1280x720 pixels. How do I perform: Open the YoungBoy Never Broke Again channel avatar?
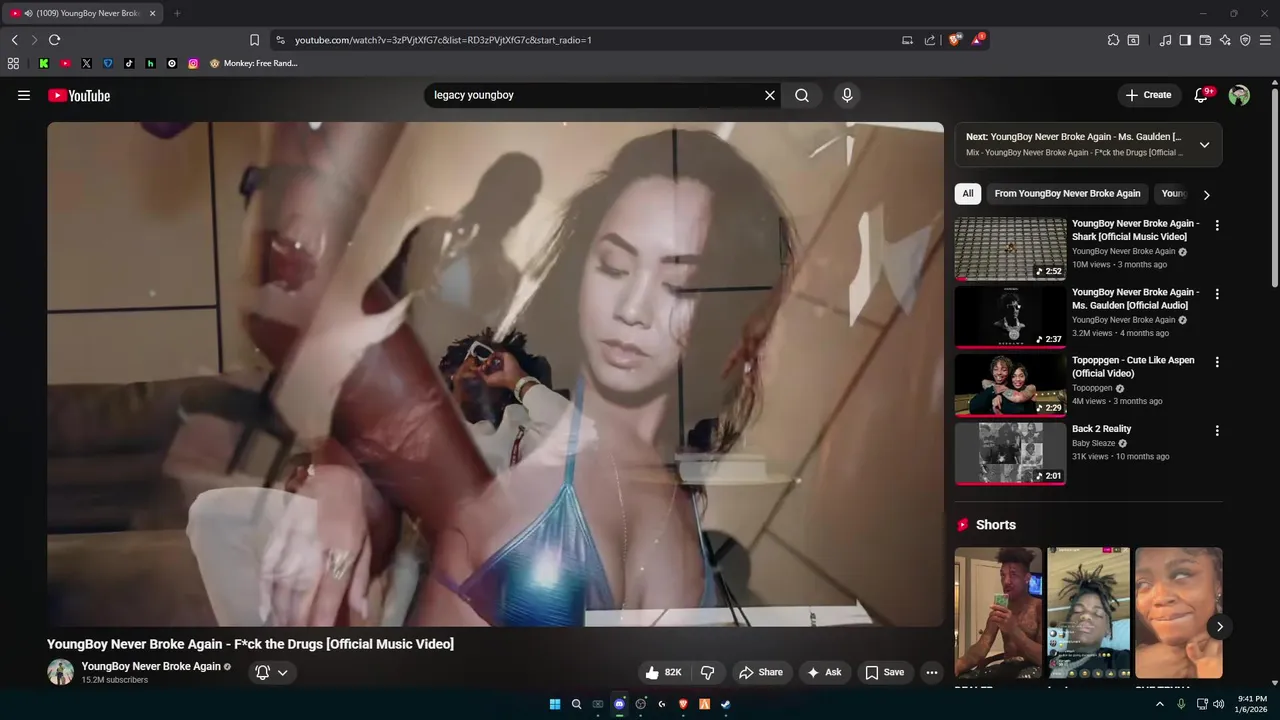61,672
